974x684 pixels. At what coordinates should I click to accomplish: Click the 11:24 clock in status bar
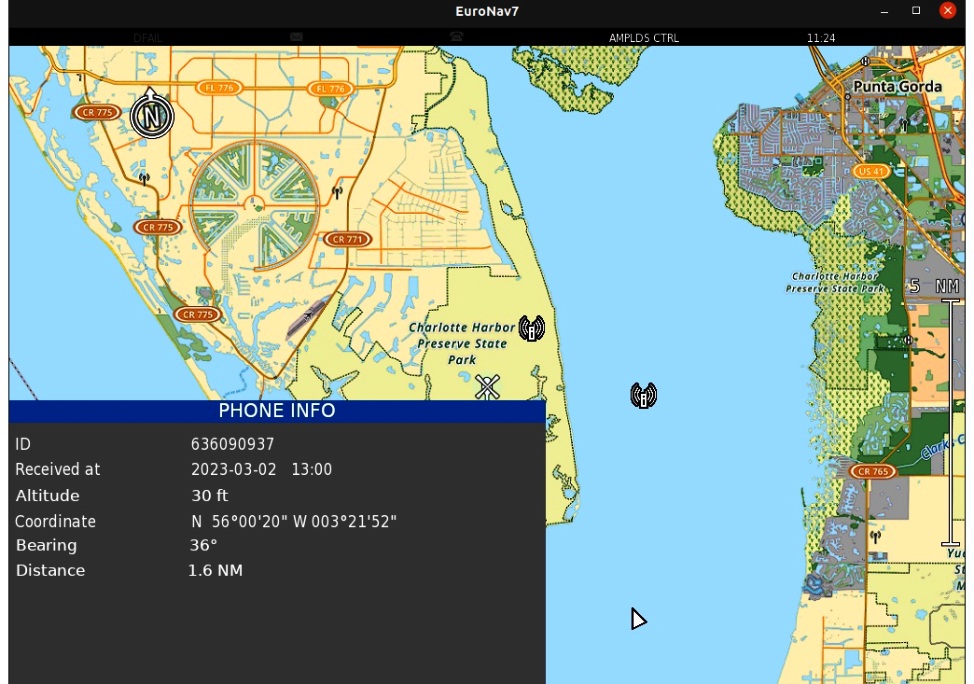click(x=820, y=38)
